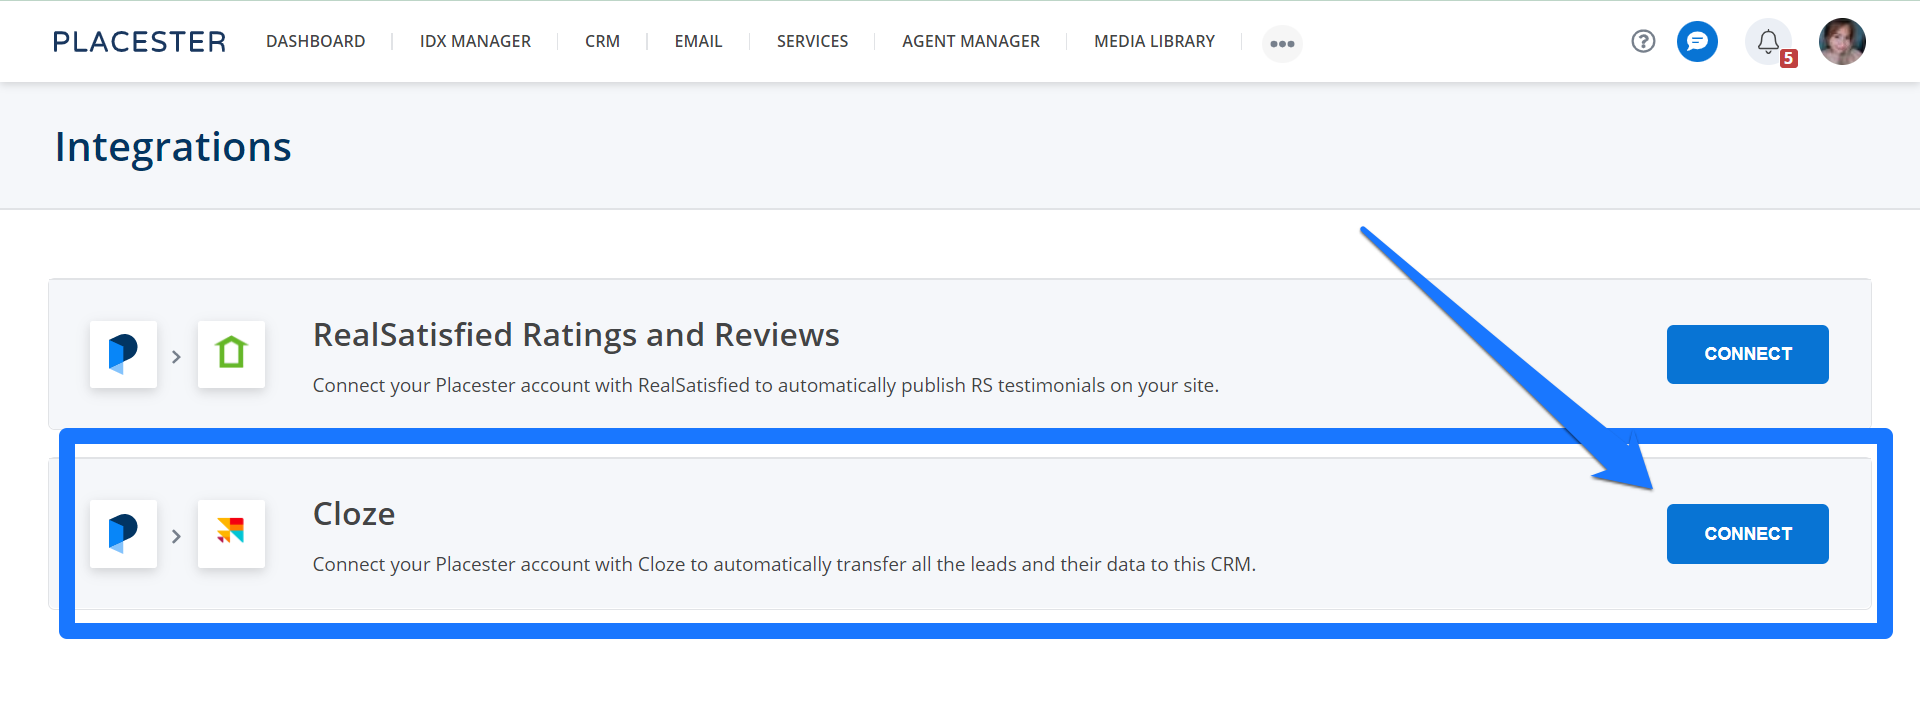Click RealSatisfied description about RS testimonials

tap(765, 385)
